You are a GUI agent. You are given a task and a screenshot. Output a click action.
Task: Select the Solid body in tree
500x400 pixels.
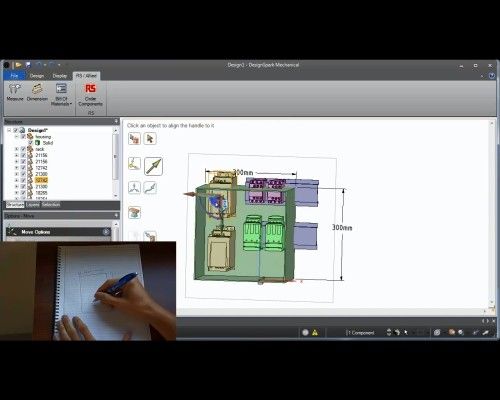pyautogui.click(x=48, y=143)
